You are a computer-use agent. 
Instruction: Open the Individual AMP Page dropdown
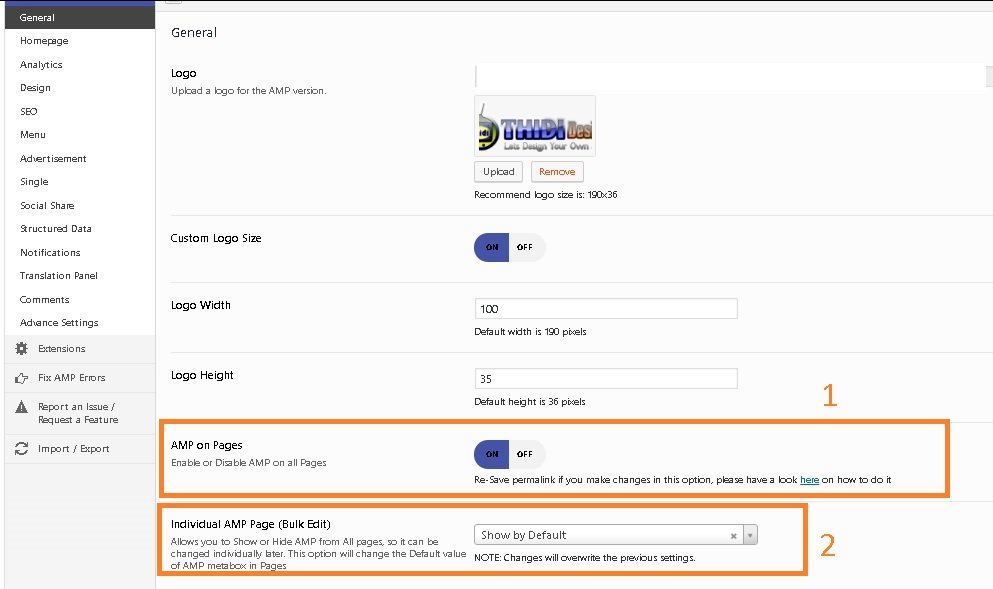(x=605, y=535)
